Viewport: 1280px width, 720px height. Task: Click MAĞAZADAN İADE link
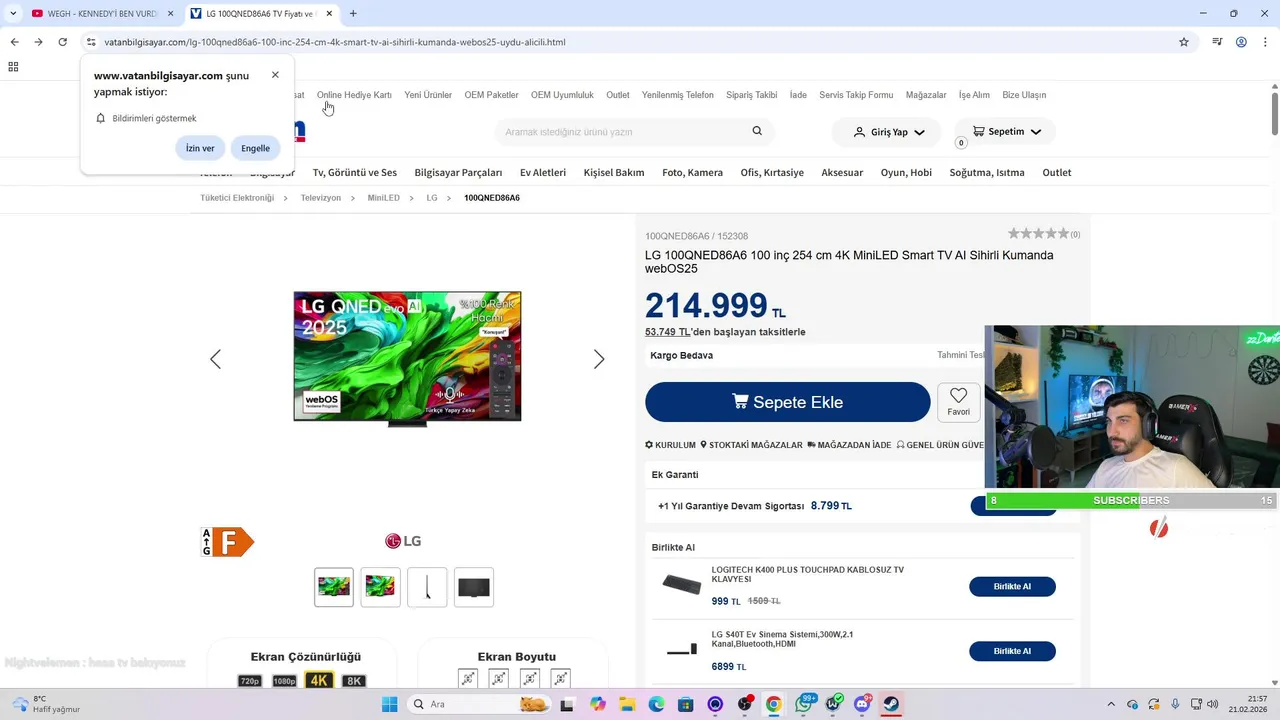[x=849, y=445]
